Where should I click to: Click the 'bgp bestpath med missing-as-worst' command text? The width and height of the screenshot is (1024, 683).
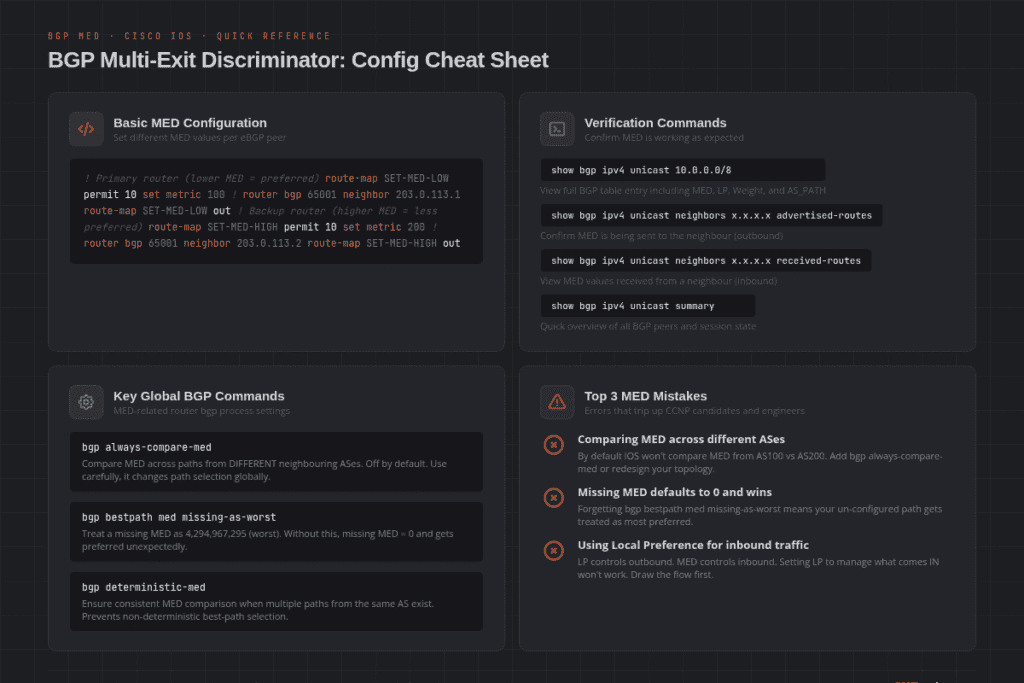point(179,517)
